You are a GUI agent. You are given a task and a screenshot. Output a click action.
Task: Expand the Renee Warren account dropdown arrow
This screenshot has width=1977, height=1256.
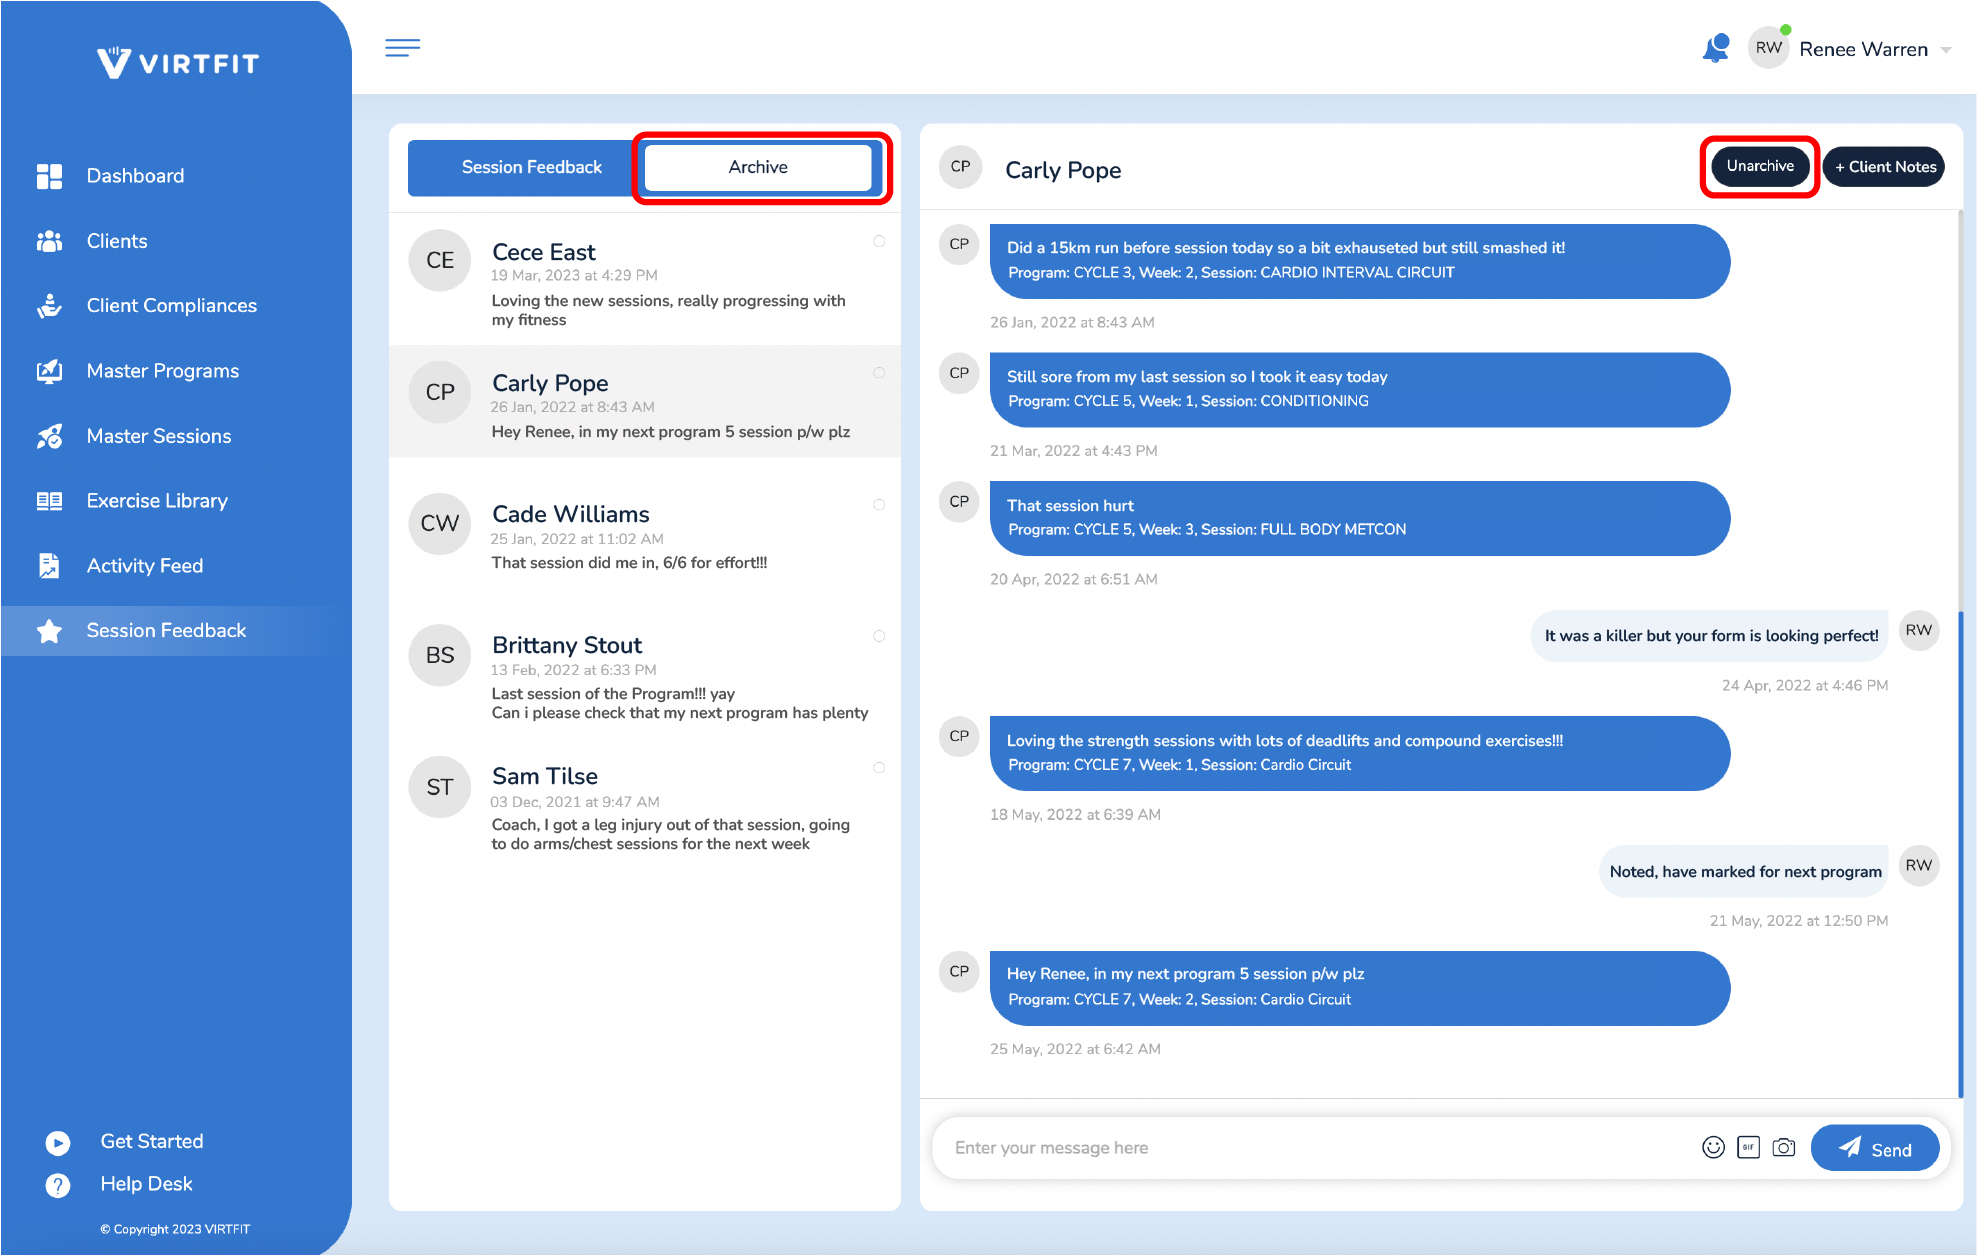(1946, 50)
